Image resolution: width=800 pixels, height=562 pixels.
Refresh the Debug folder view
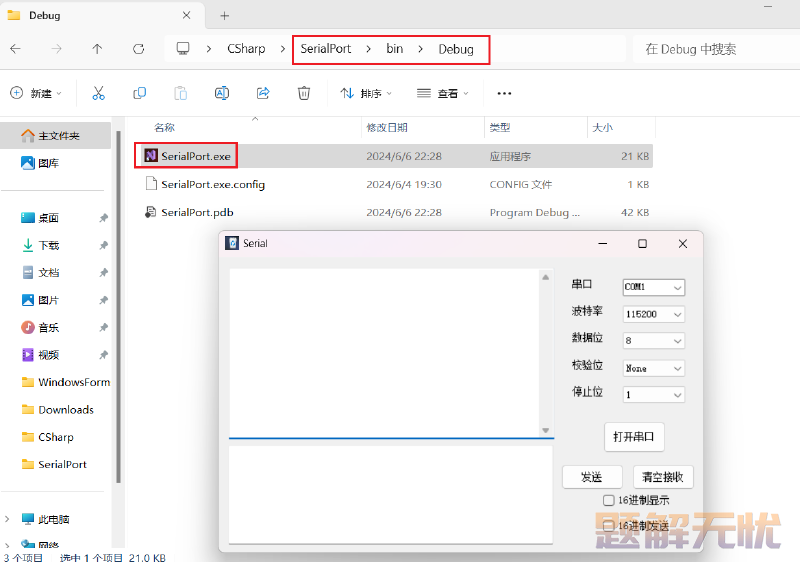pyautogui.click(x=138, y=49)
